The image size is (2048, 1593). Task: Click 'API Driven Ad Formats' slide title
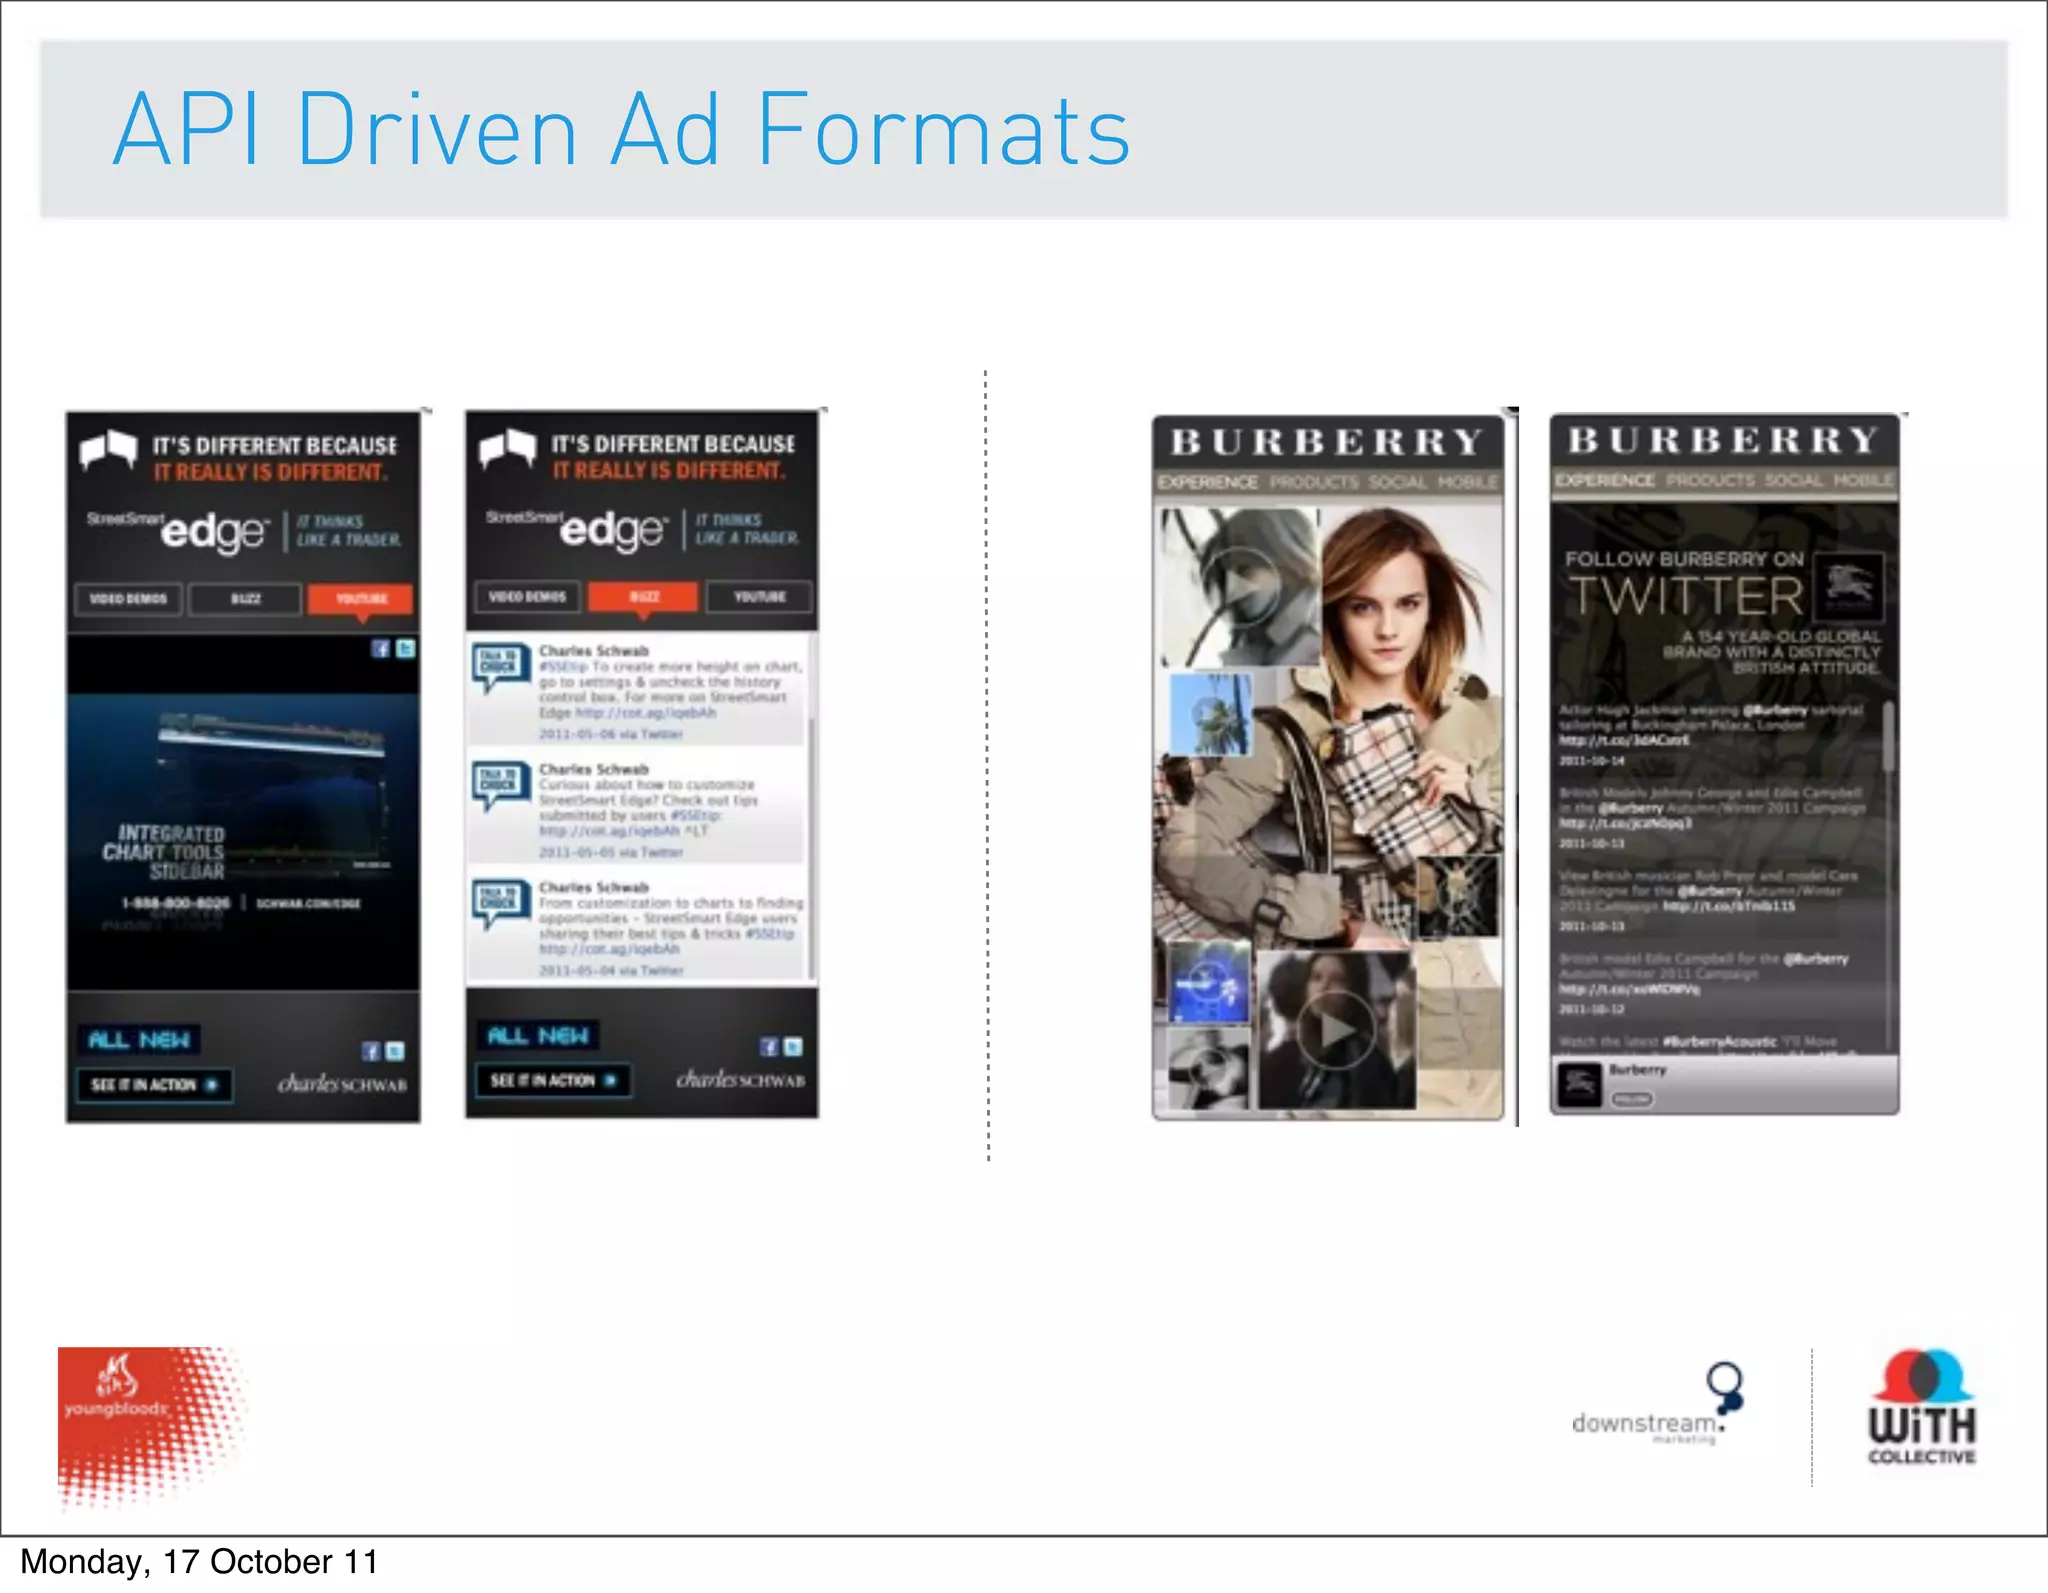621,129
